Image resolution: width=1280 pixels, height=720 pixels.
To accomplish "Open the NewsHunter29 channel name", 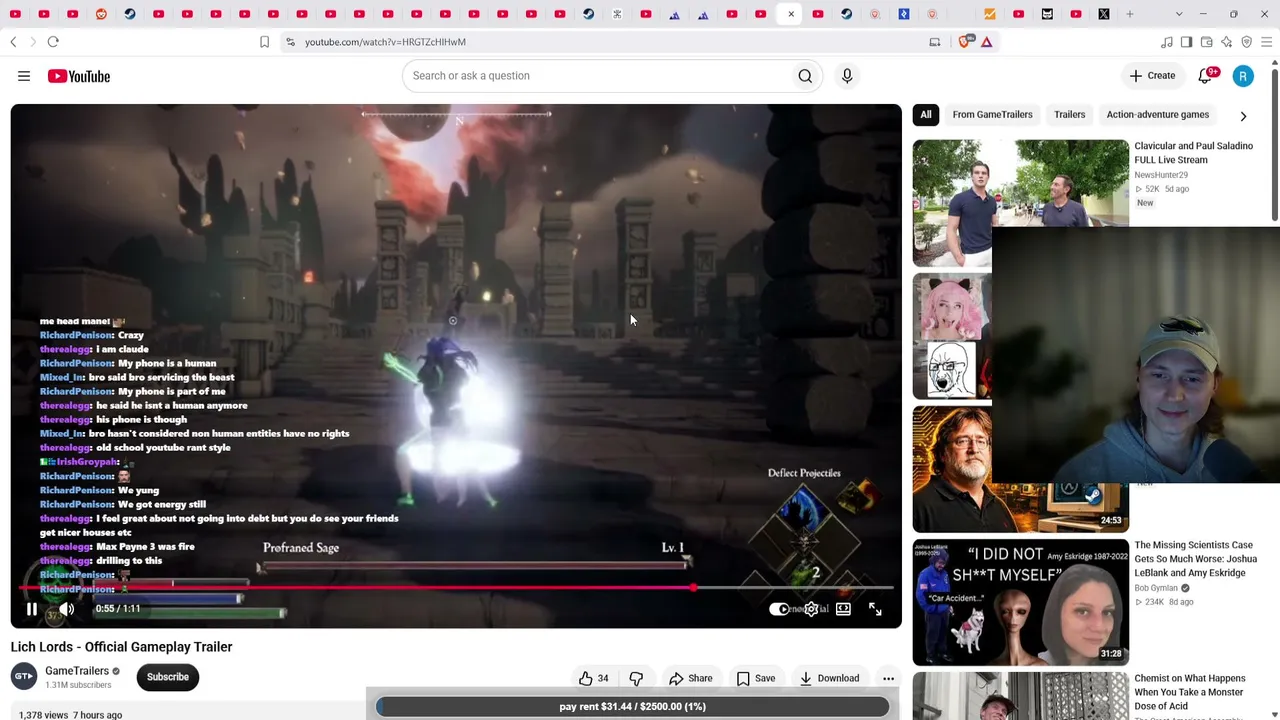I will (x=1161, y=175).
